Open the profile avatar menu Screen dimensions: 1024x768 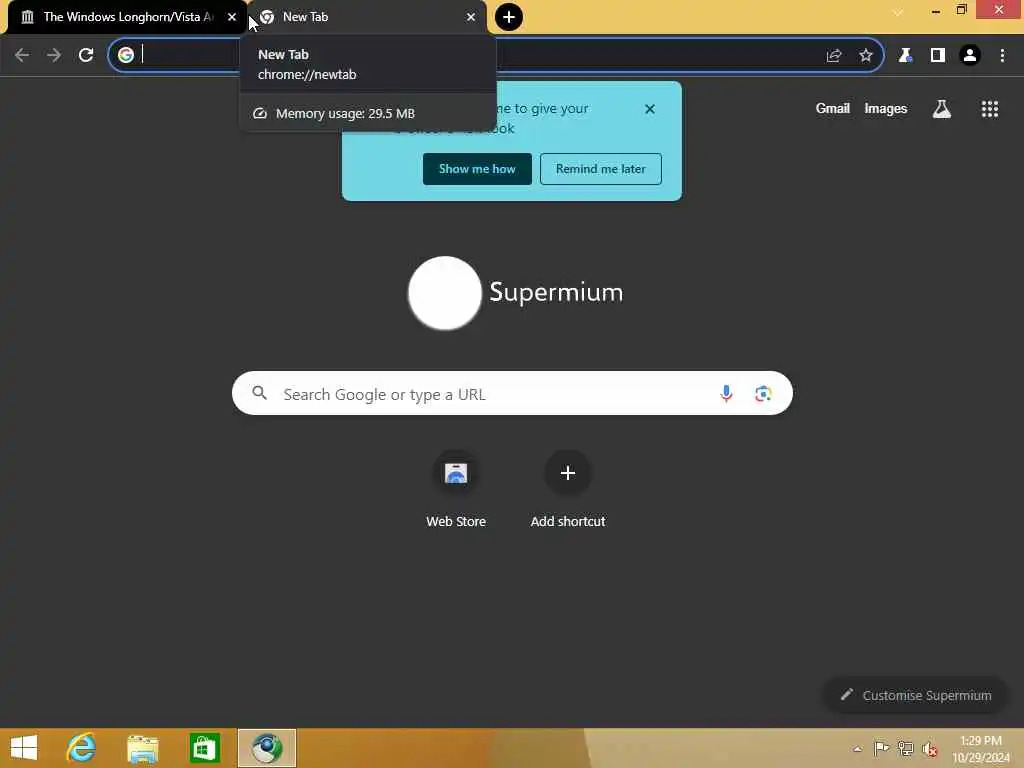(x=970, y=56)
